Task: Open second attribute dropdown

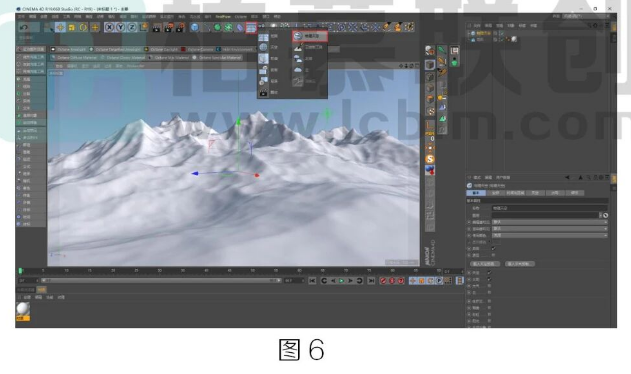Action: (x=550, y=229)
